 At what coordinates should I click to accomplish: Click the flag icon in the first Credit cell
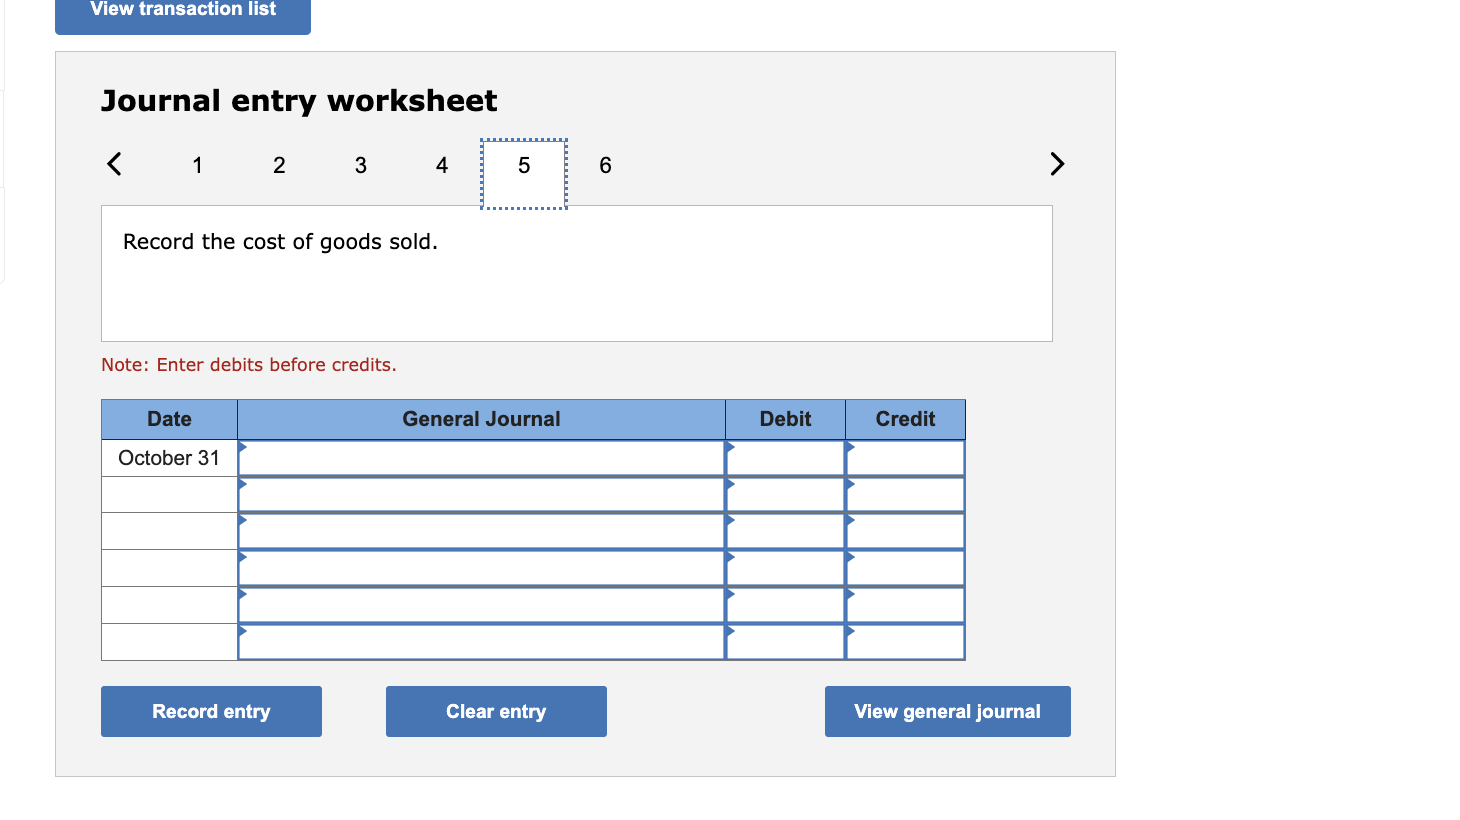click(x=849, y=449)
